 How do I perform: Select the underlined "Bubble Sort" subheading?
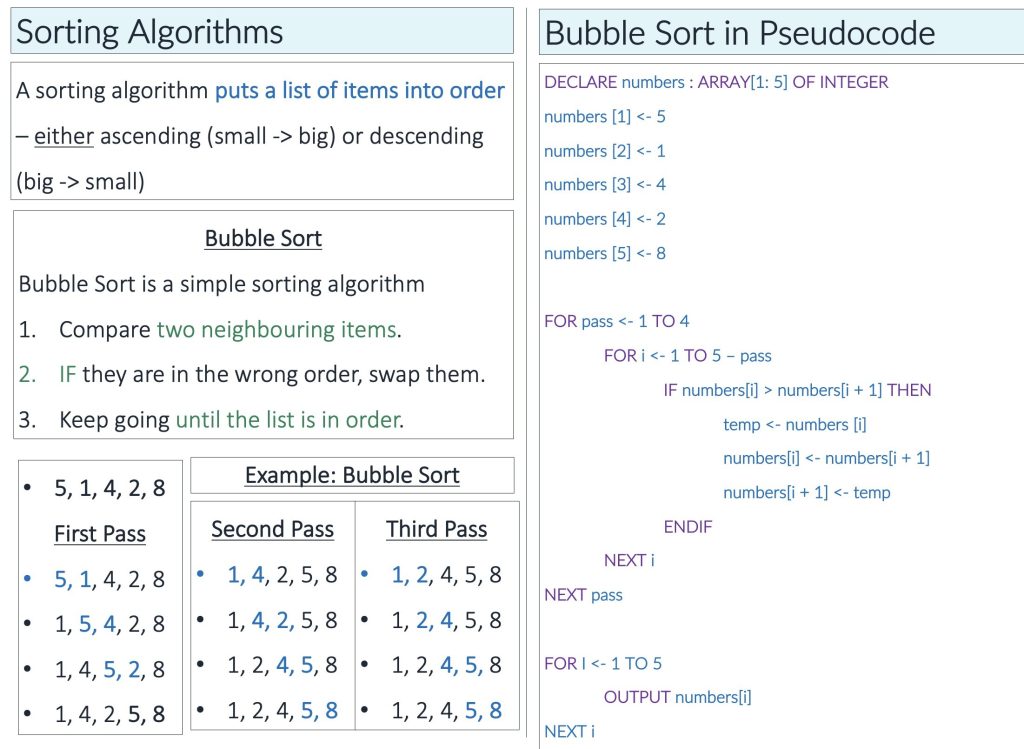pyautogui.click(x=263, y=238)
